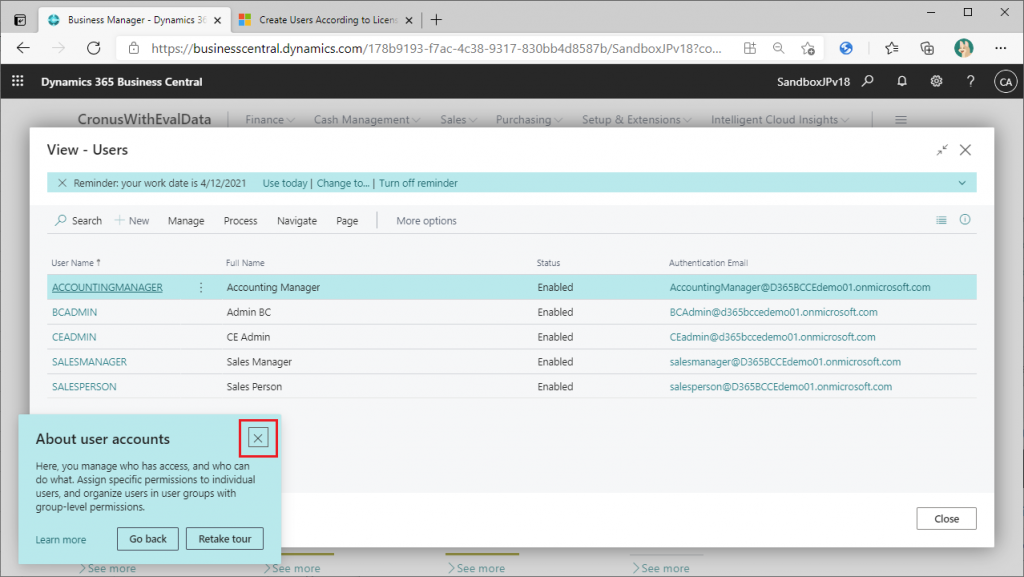Add this page to favorites star icon

[808, 48]
